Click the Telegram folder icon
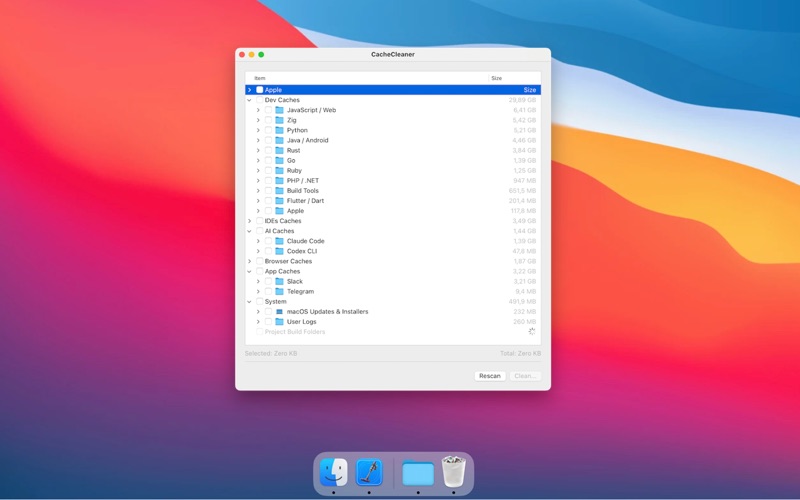 pos(279,291)
